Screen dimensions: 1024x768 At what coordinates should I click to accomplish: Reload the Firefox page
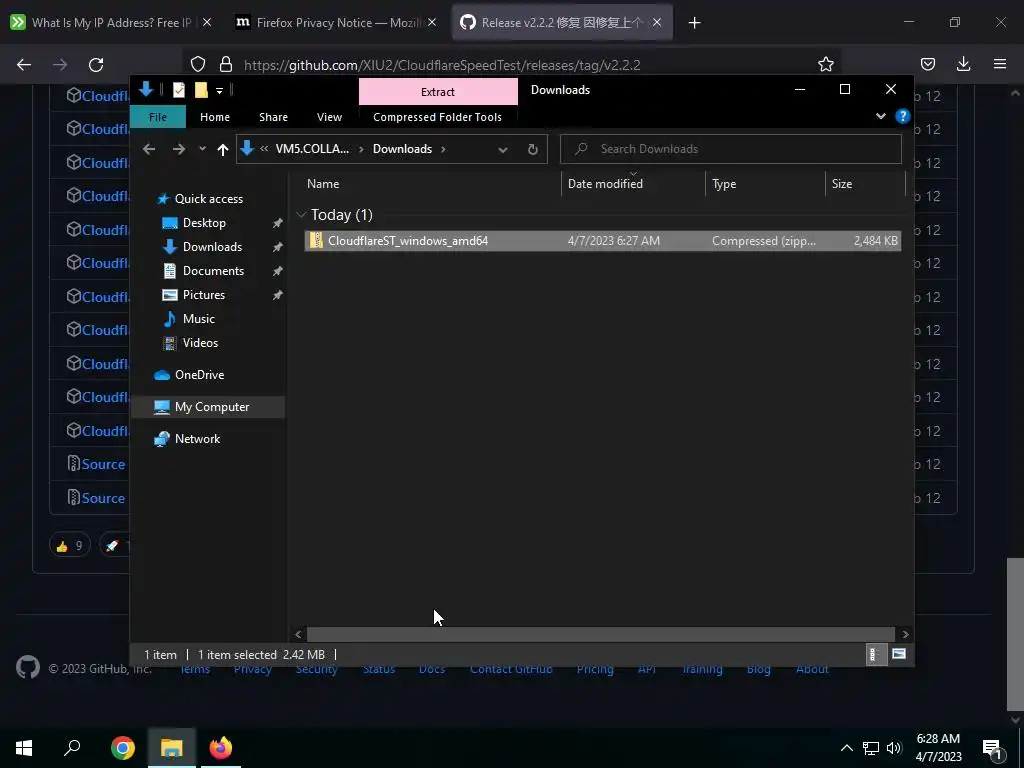click(x=96, y=65)
